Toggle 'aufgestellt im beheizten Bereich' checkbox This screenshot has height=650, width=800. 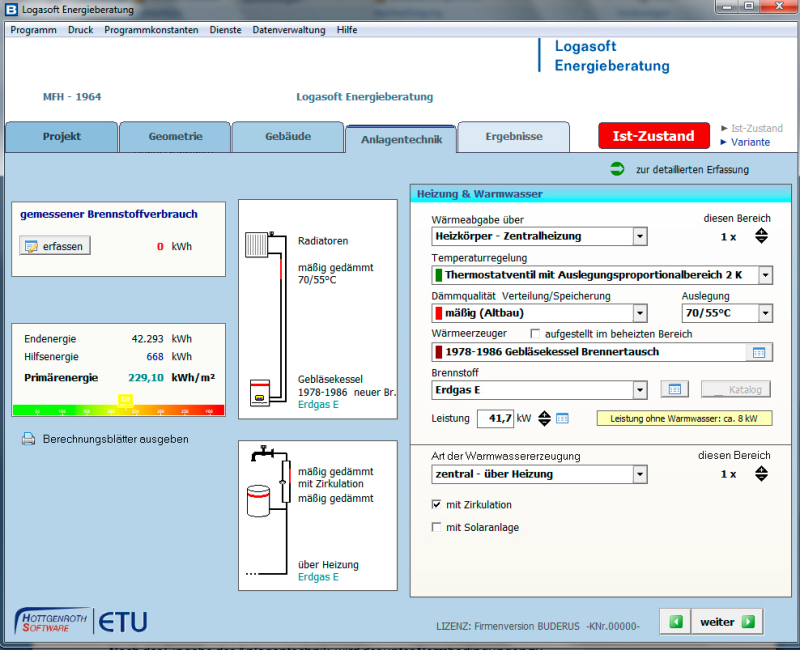(x=535, y=334)
